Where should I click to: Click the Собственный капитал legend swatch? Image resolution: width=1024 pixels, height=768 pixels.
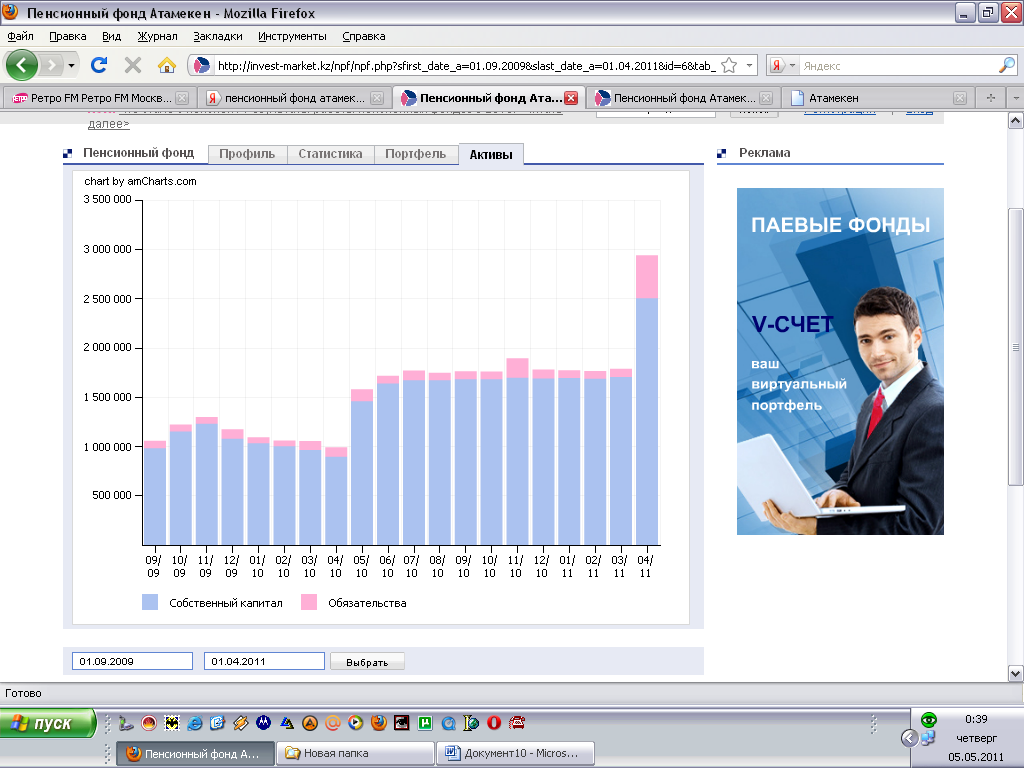[150, 603]
